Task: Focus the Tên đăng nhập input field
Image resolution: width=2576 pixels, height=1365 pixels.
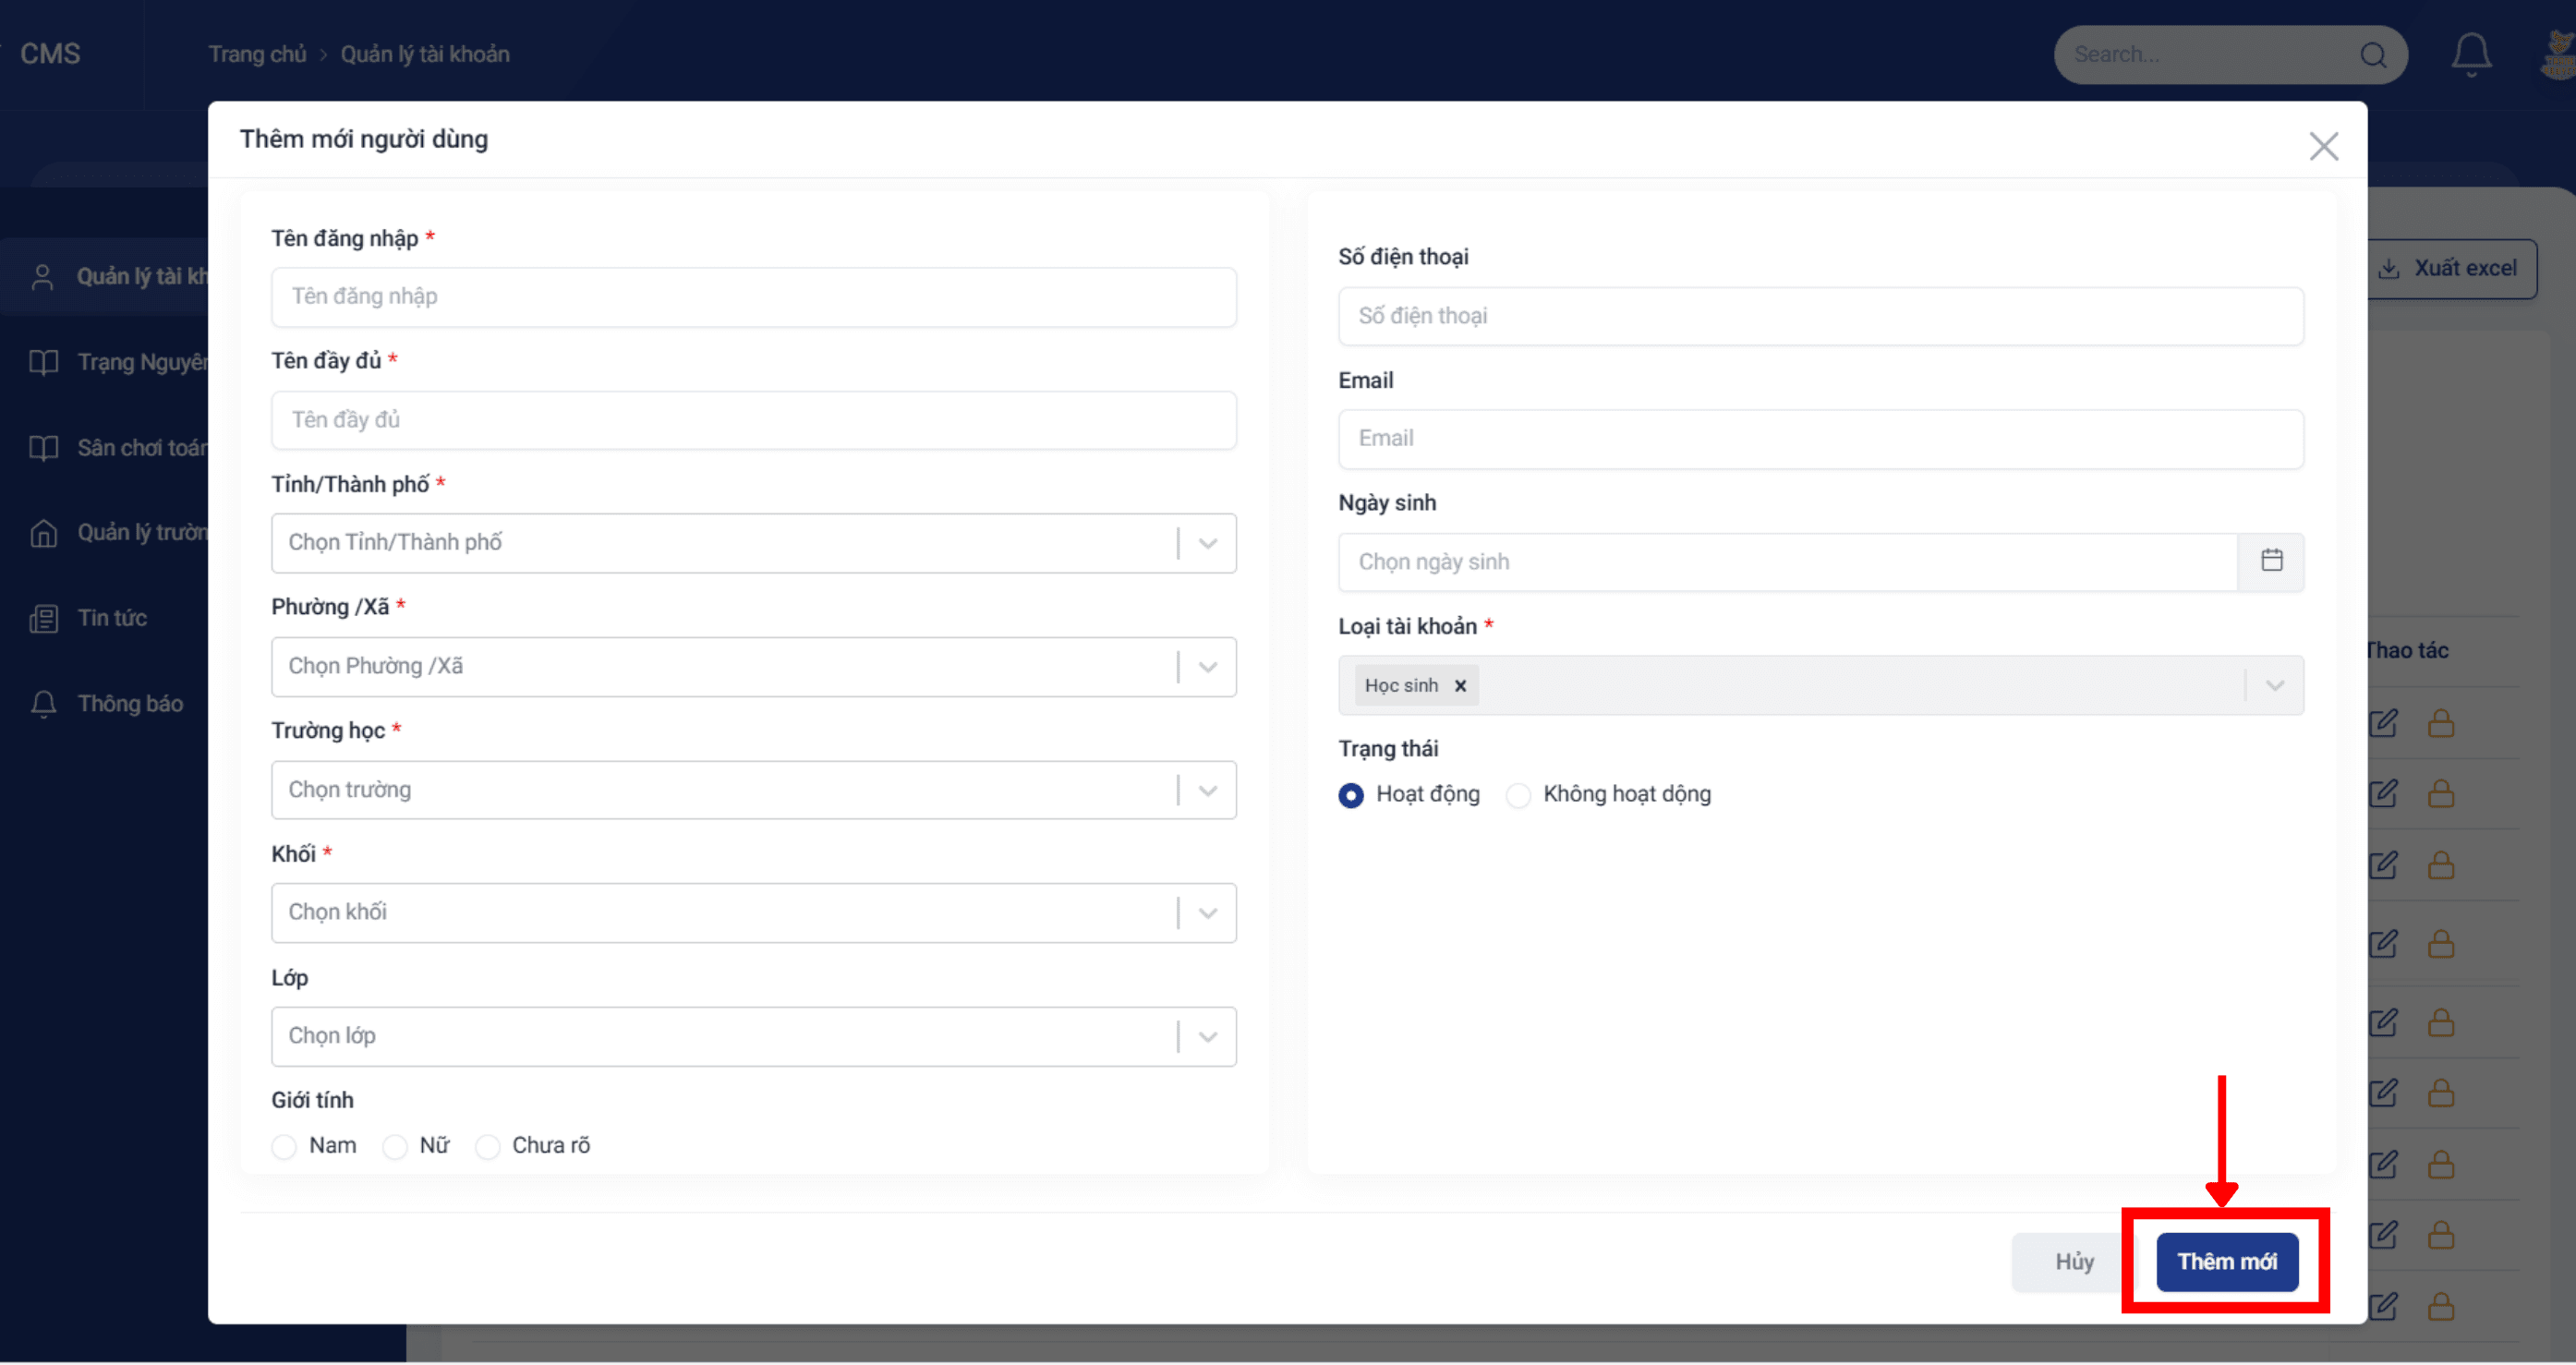Action: click(754, 297)
